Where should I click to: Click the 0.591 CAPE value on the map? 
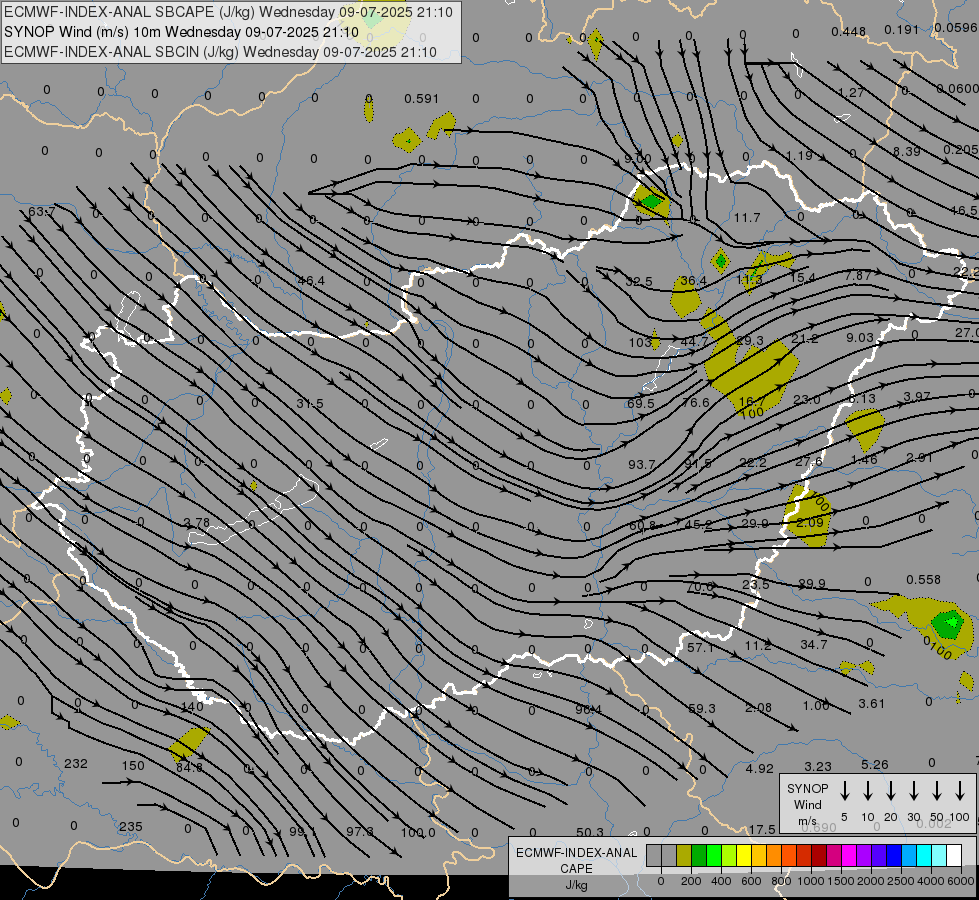[421, 99]
